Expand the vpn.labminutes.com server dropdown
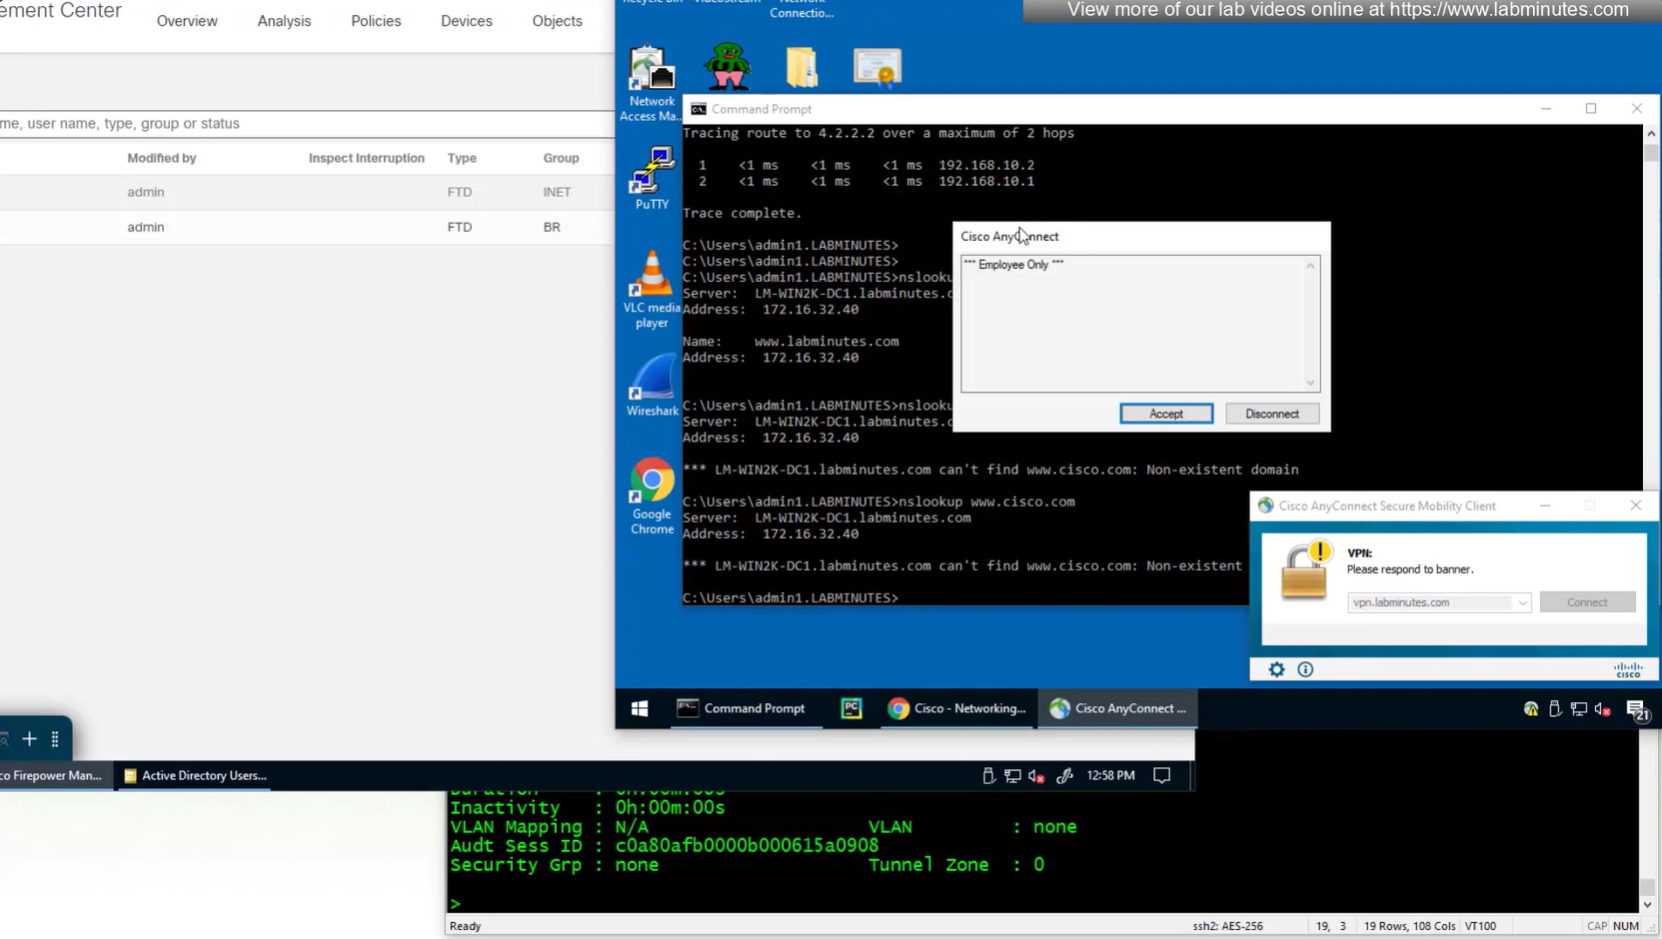The height and width of the screenshot is (939, 1662). [x=1521, y=603]
